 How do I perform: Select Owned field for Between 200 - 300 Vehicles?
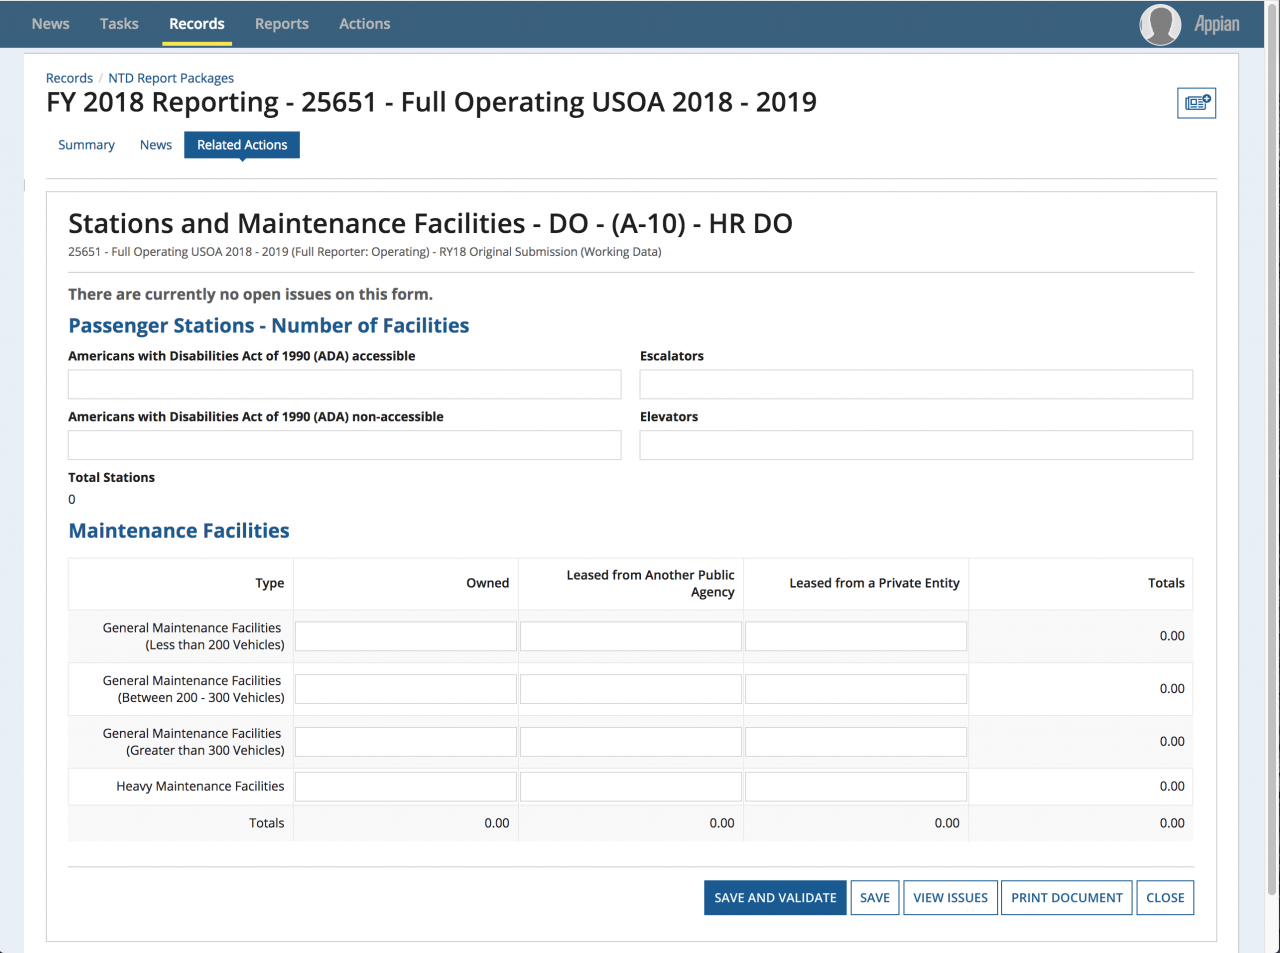click(406, 689)
